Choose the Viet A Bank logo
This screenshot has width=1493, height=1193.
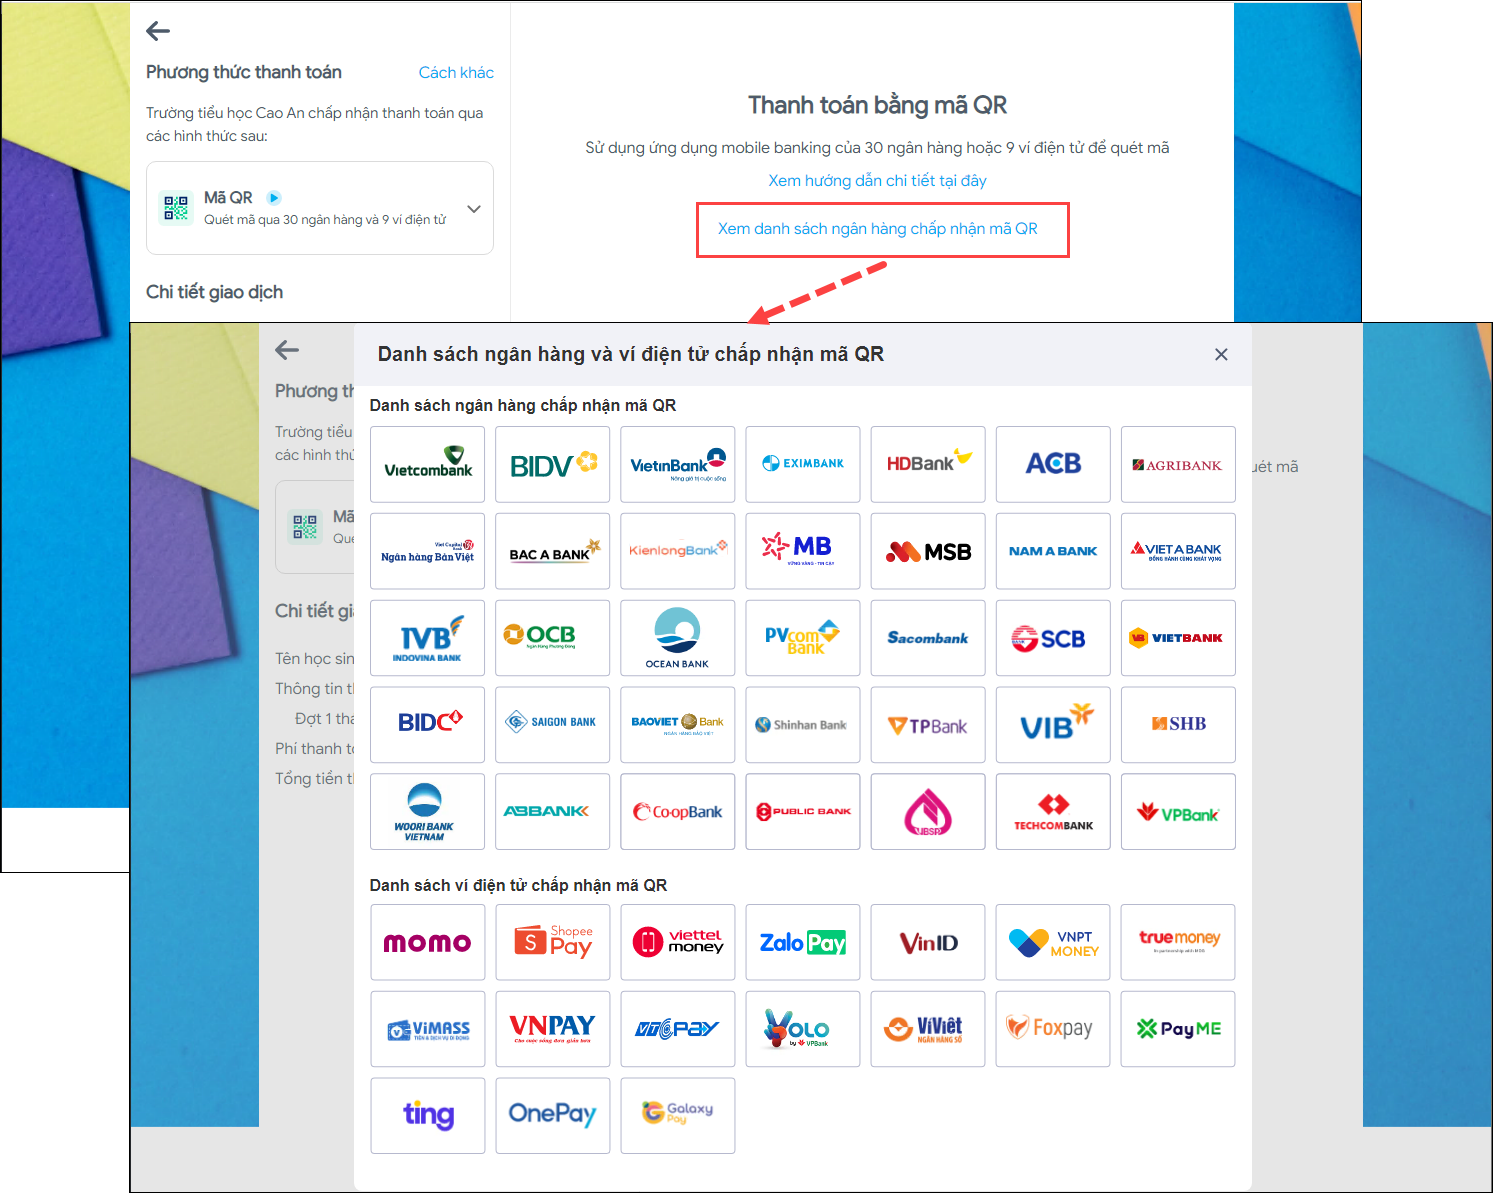(x=1178, y=551)
